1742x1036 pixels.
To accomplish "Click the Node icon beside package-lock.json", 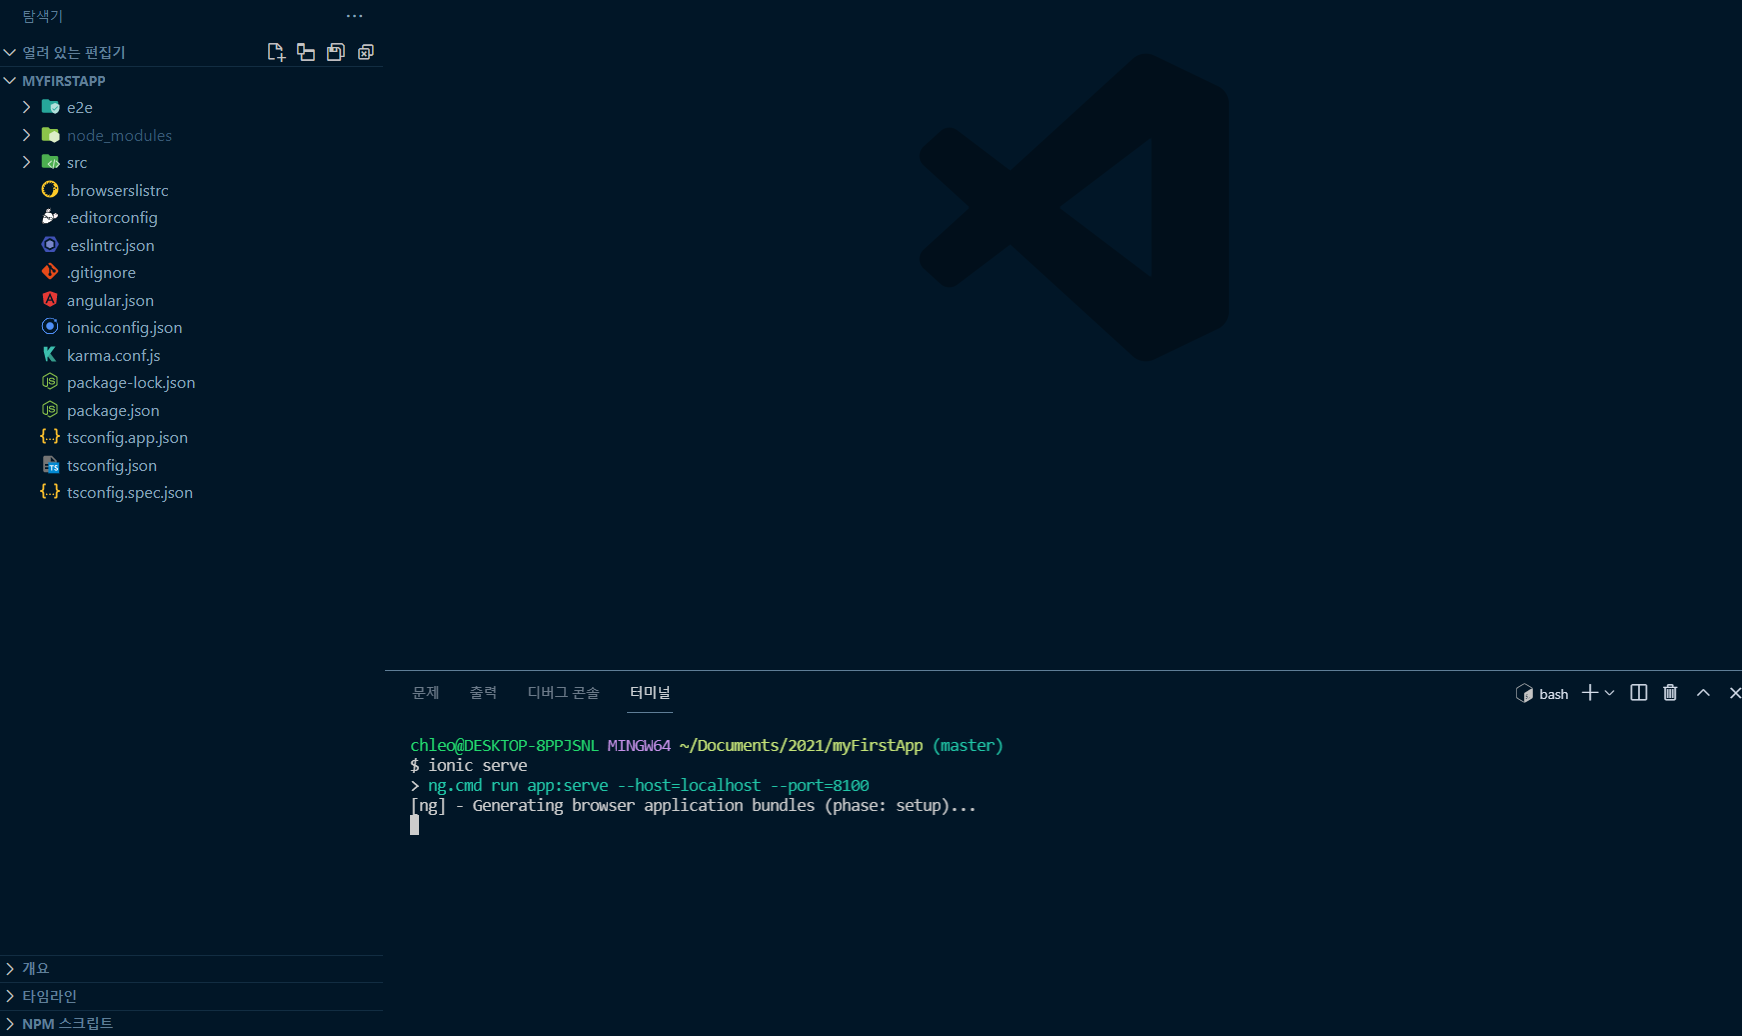I will click(x=50, y=381).
